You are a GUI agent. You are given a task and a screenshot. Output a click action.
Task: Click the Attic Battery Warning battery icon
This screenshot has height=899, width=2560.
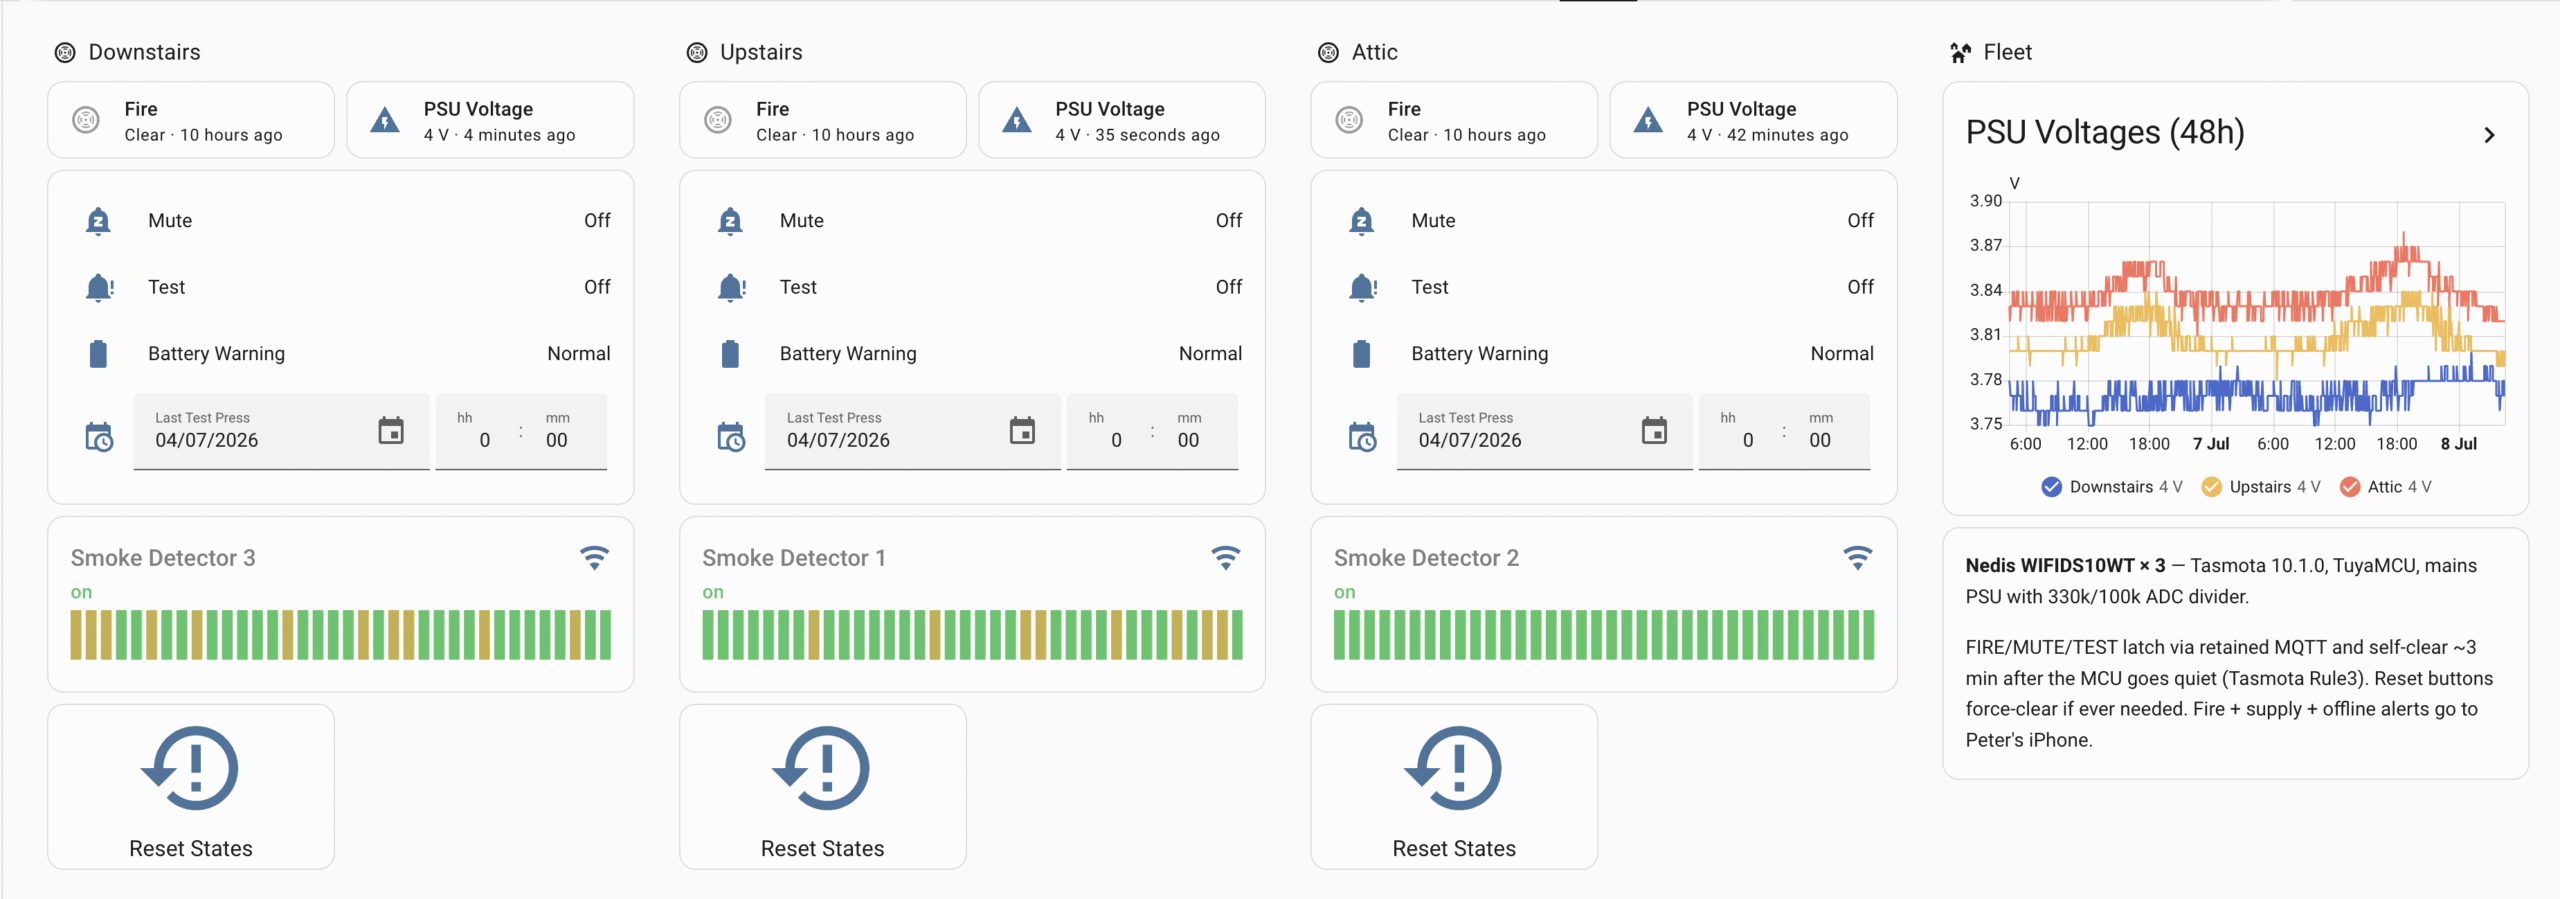(1362, 354)
